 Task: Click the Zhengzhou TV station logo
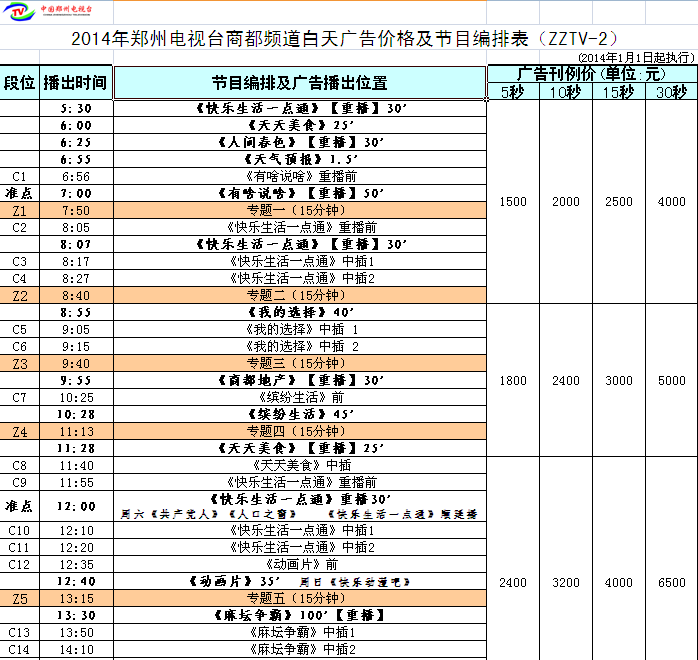47,11
